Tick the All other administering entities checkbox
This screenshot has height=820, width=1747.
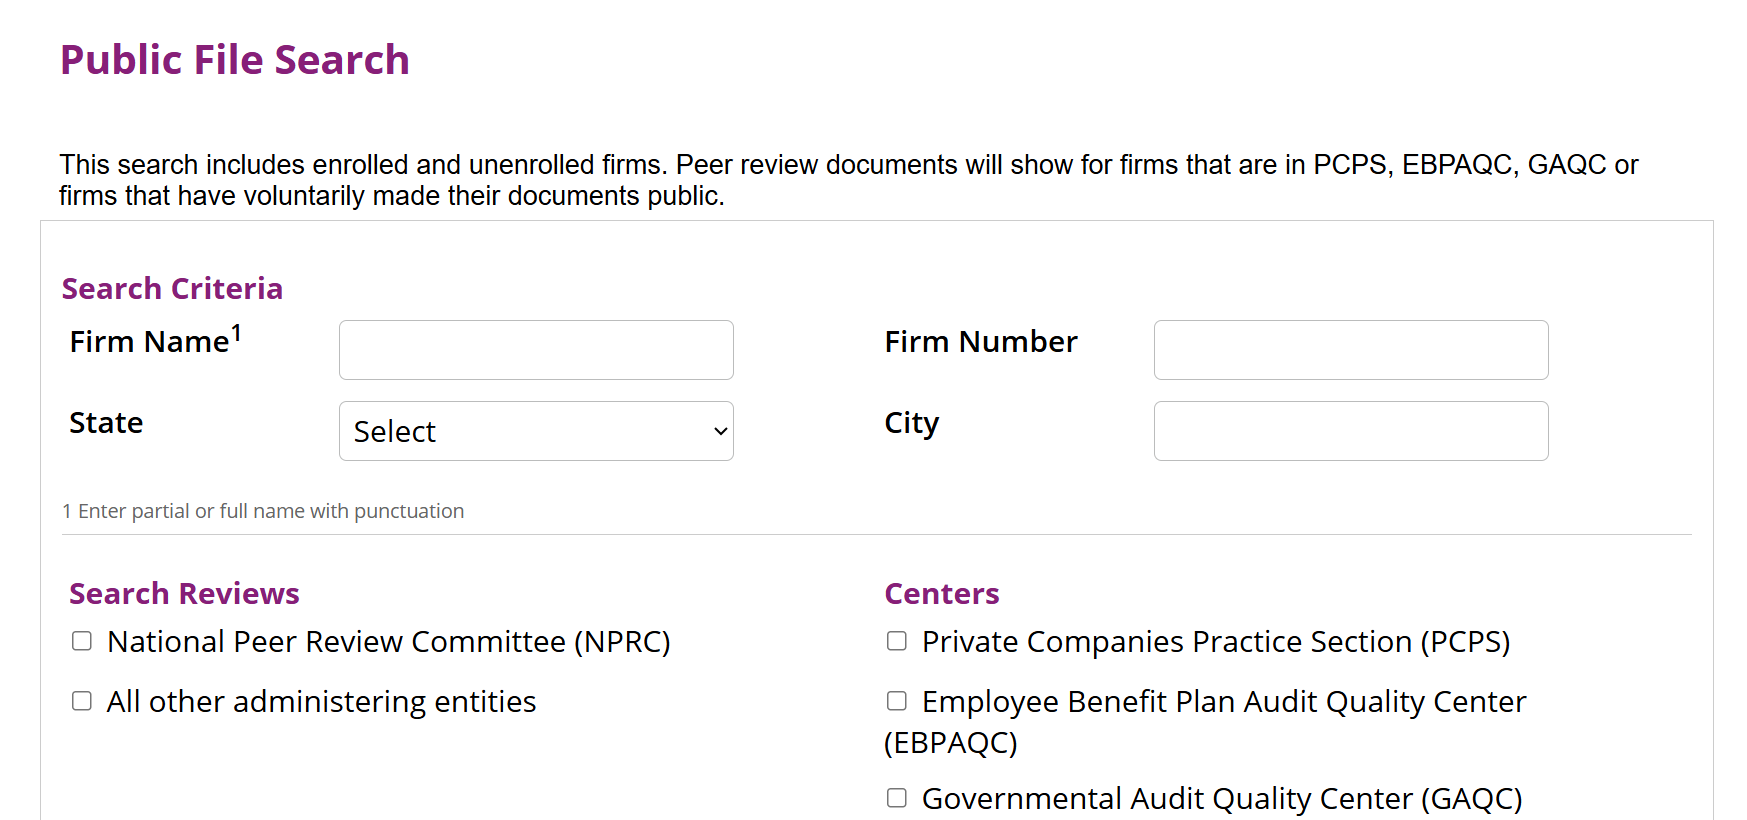point(82,701)
